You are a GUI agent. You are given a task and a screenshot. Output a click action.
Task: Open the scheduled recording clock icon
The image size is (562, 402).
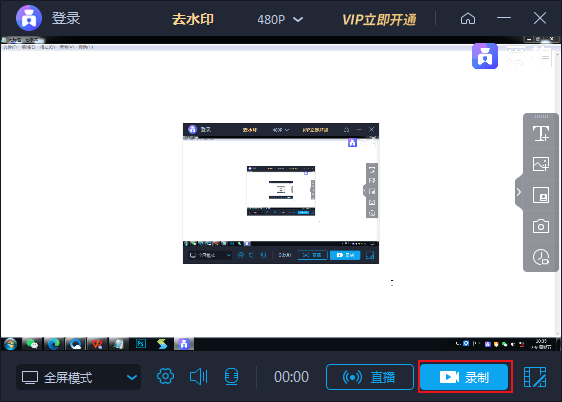click(x=541, y=257)
